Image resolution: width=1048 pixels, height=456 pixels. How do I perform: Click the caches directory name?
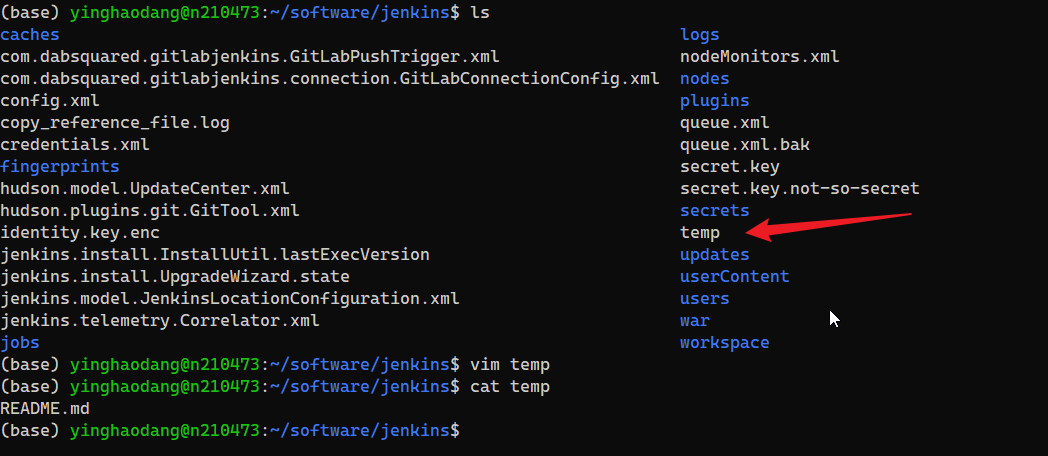click(x=30, y=35)
